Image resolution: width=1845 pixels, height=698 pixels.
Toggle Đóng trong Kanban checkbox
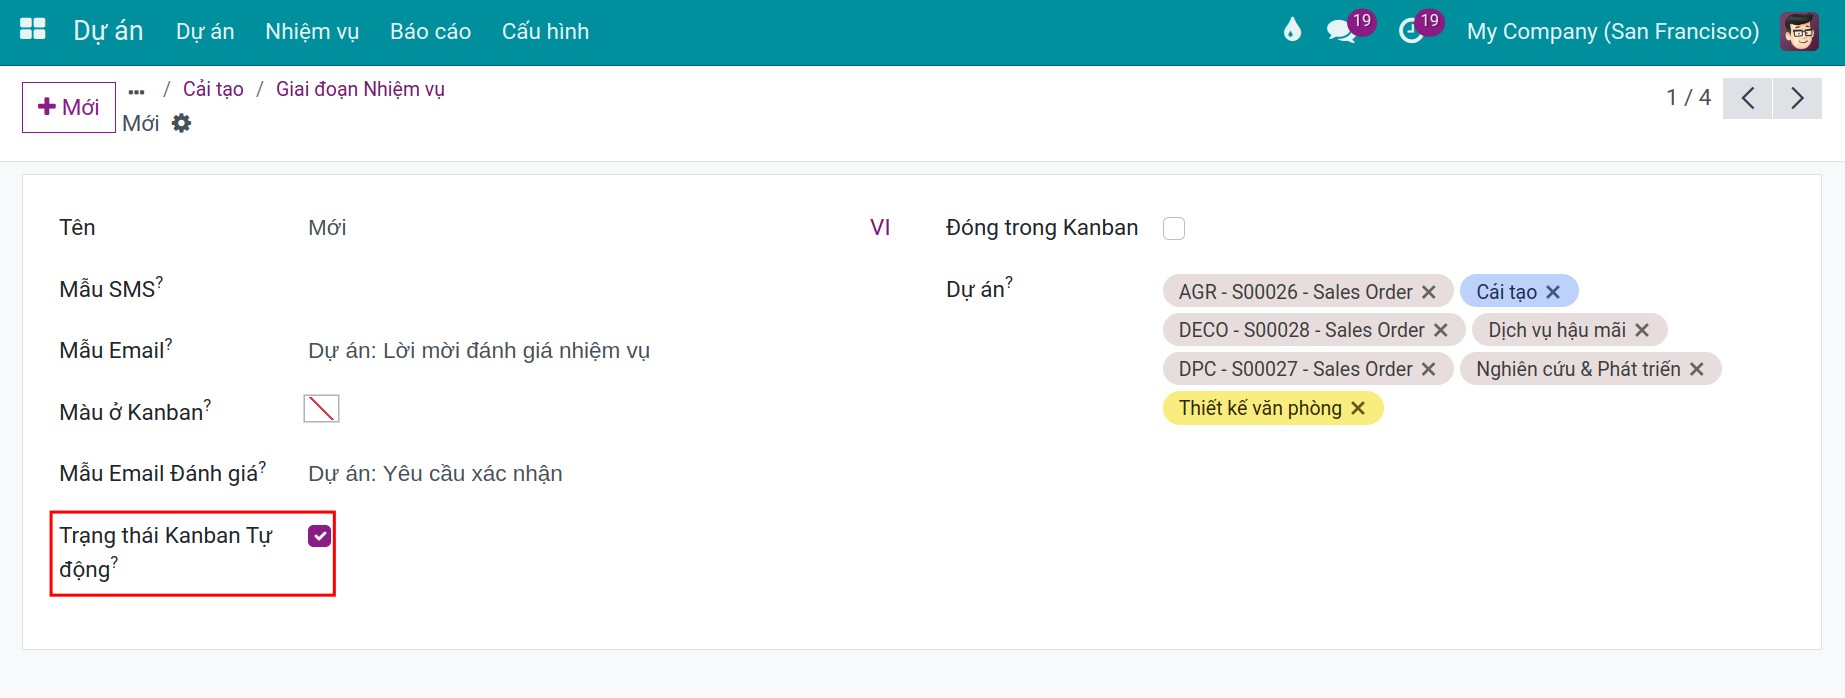click(1174, 228)
